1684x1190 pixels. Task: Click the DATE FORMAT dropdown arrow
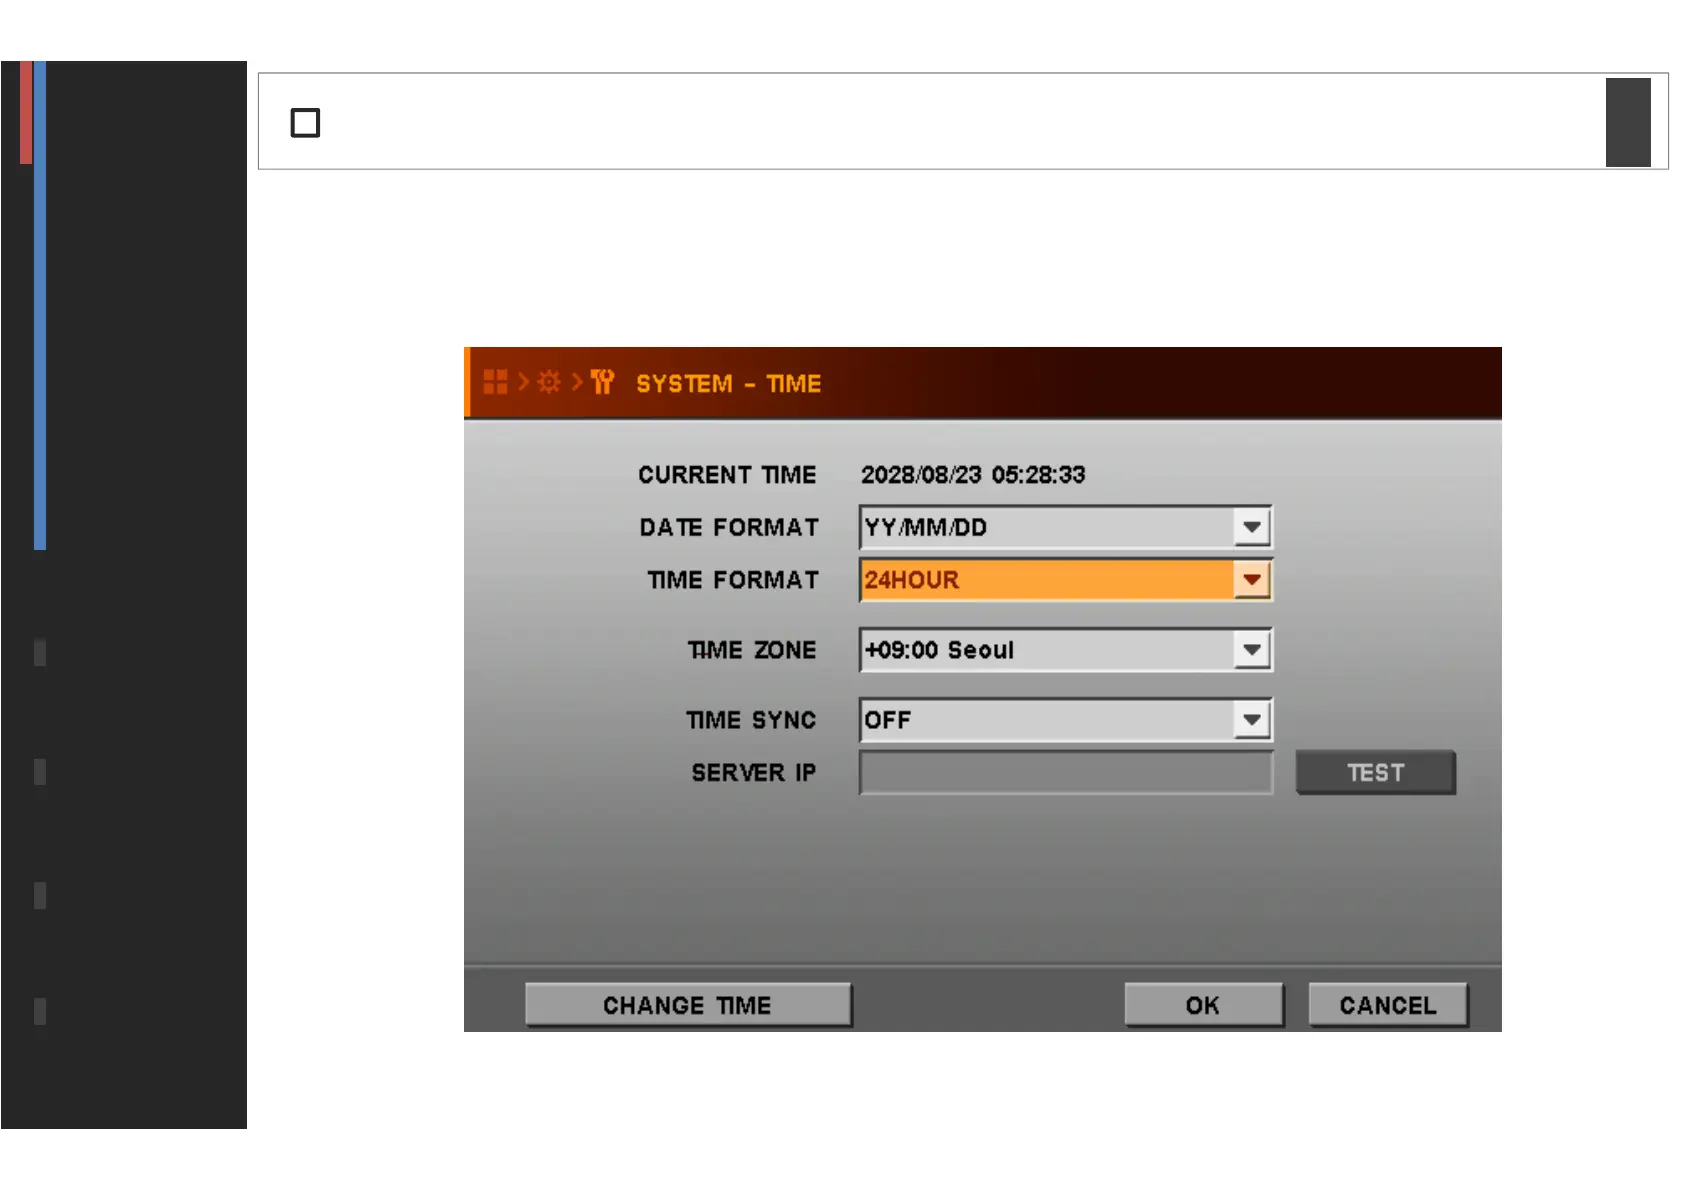point(1251,527)
